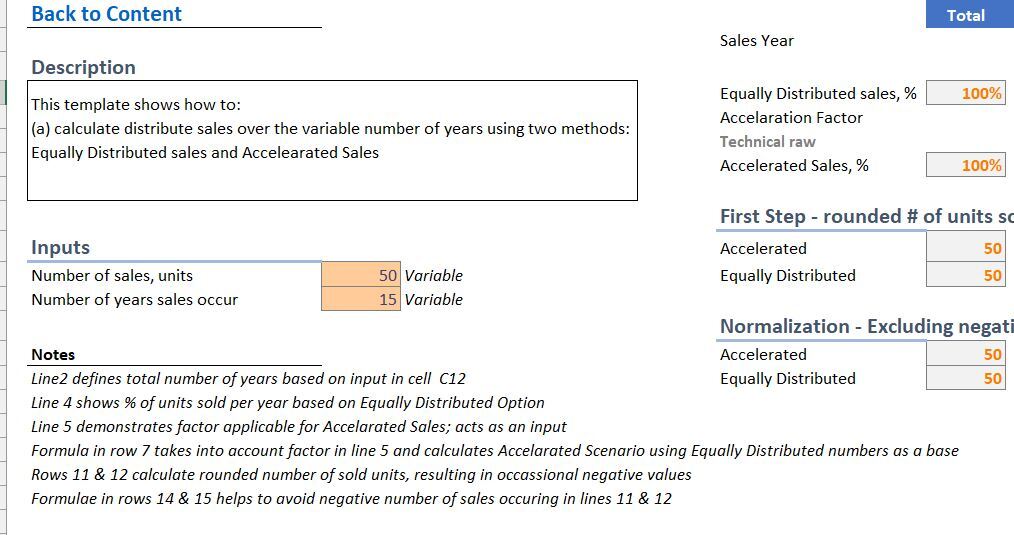This screenshot has width=1014, height=535.
Task: Click the note about Line2 and cell C12
Action: (248, 378)
